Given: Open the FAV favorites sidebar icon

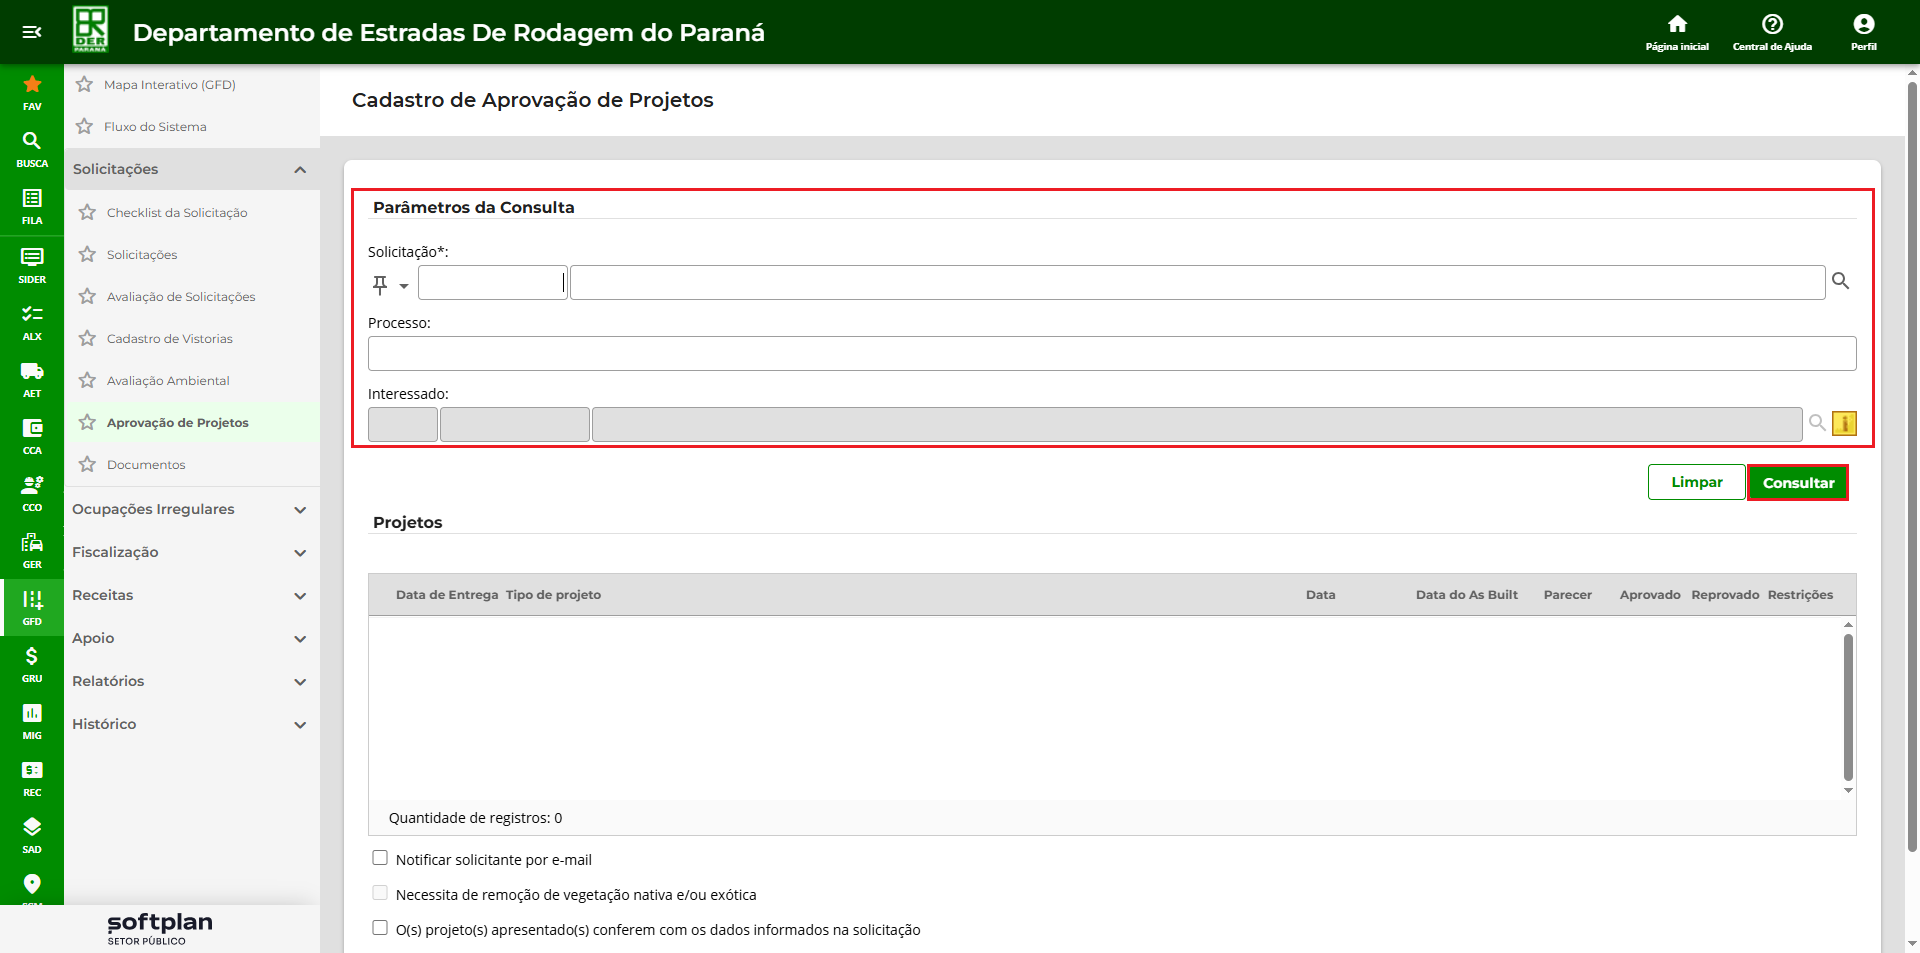Looking at the screenshot, I should click(x=32, y=91).
